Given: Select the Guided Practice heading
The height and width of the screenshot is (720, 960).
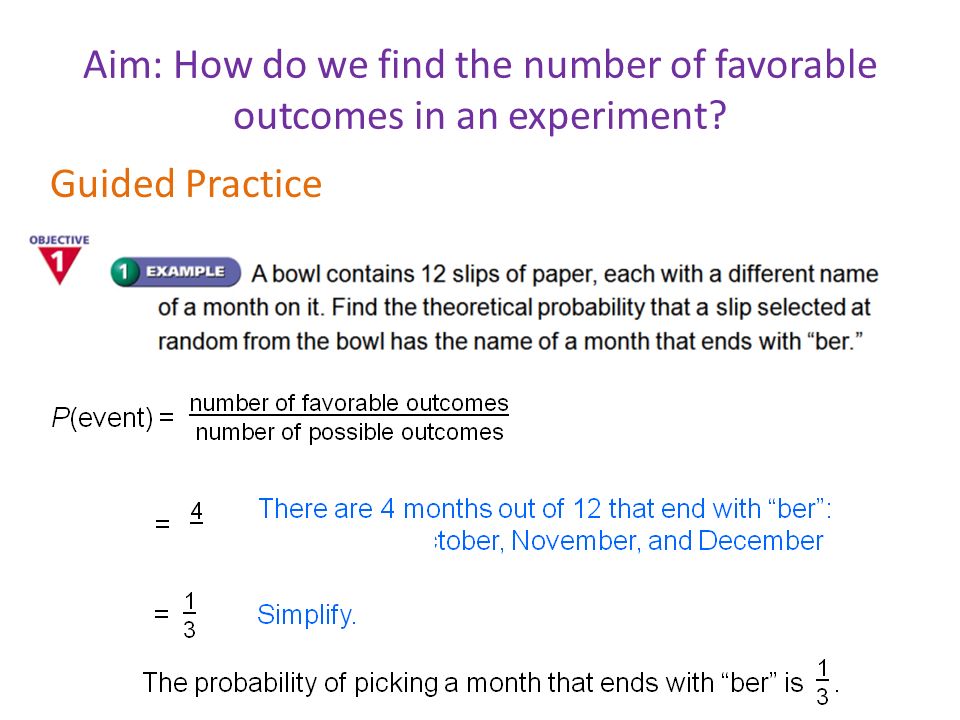Looking at the screenshot, I should (186, 184).
